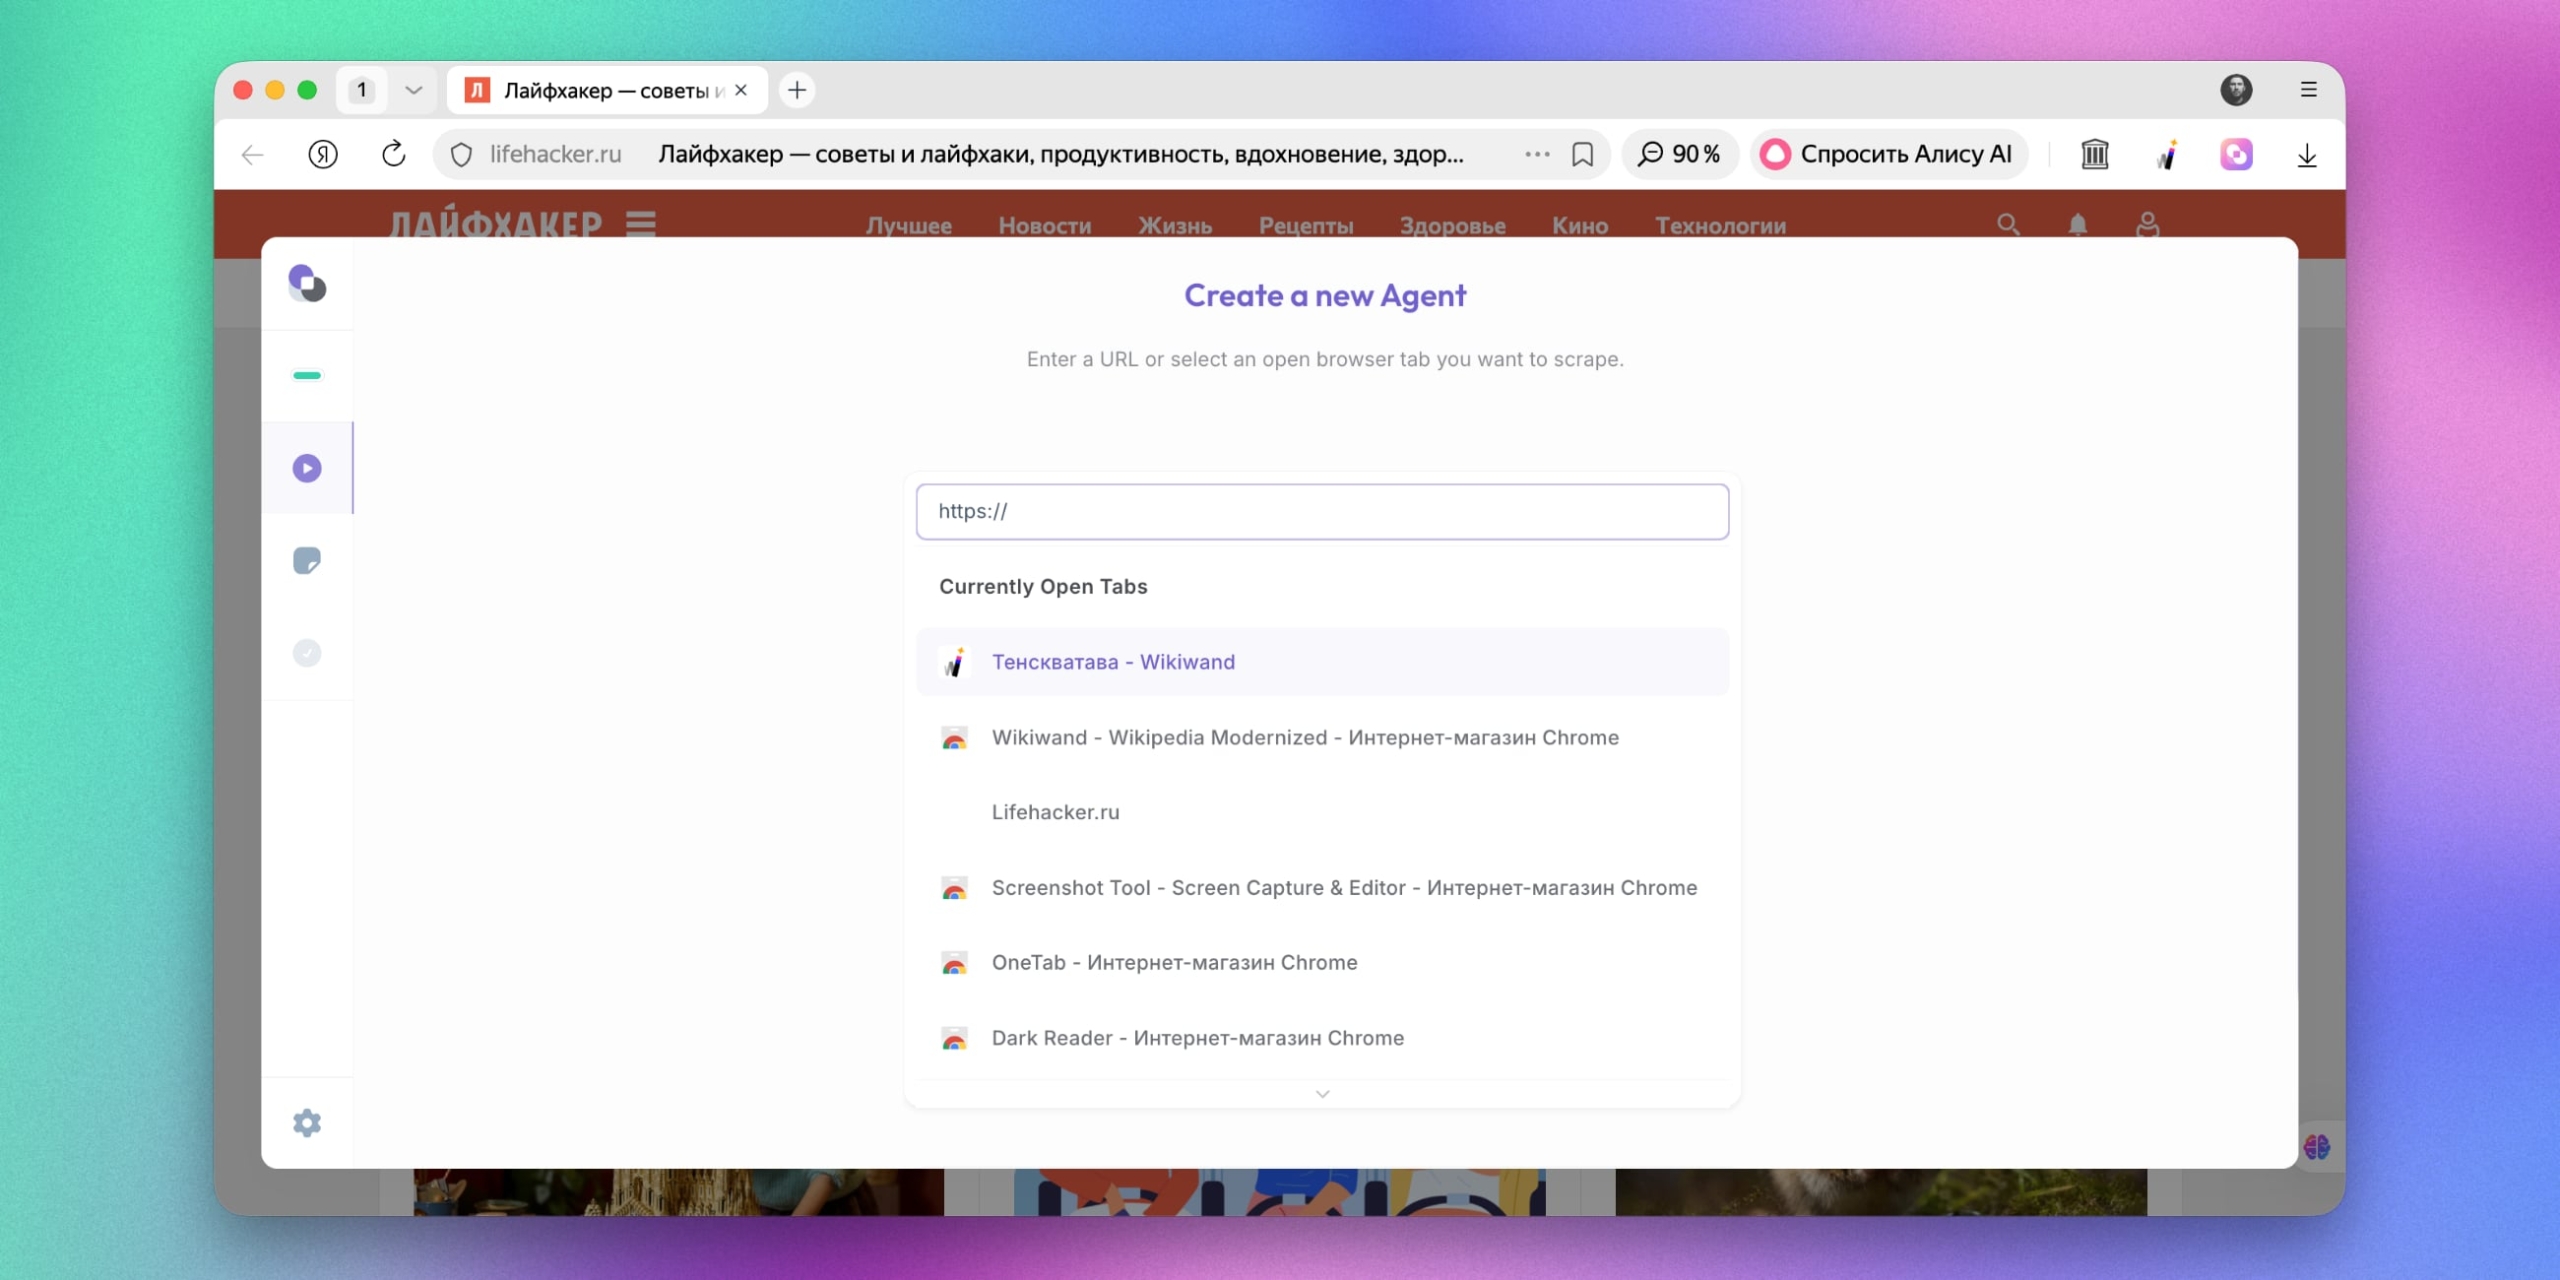
Task: Open the address bar three-dot menu
Action: click(x=1537, y=154)
